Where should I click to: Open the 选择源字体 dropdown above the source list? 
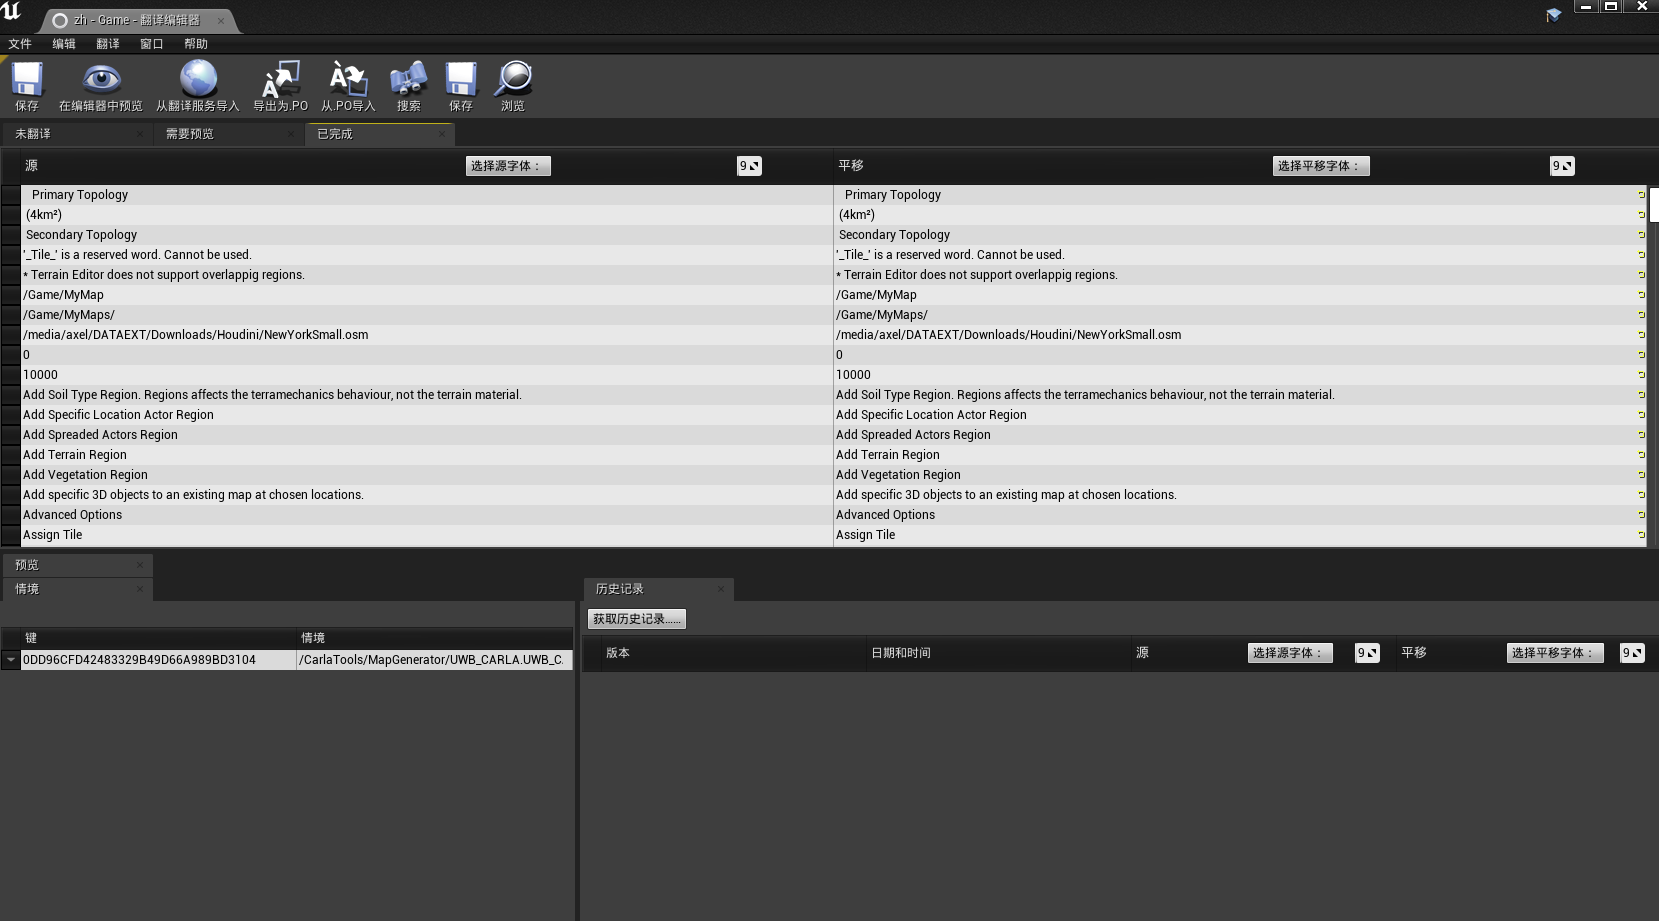(x=508, y=166)
